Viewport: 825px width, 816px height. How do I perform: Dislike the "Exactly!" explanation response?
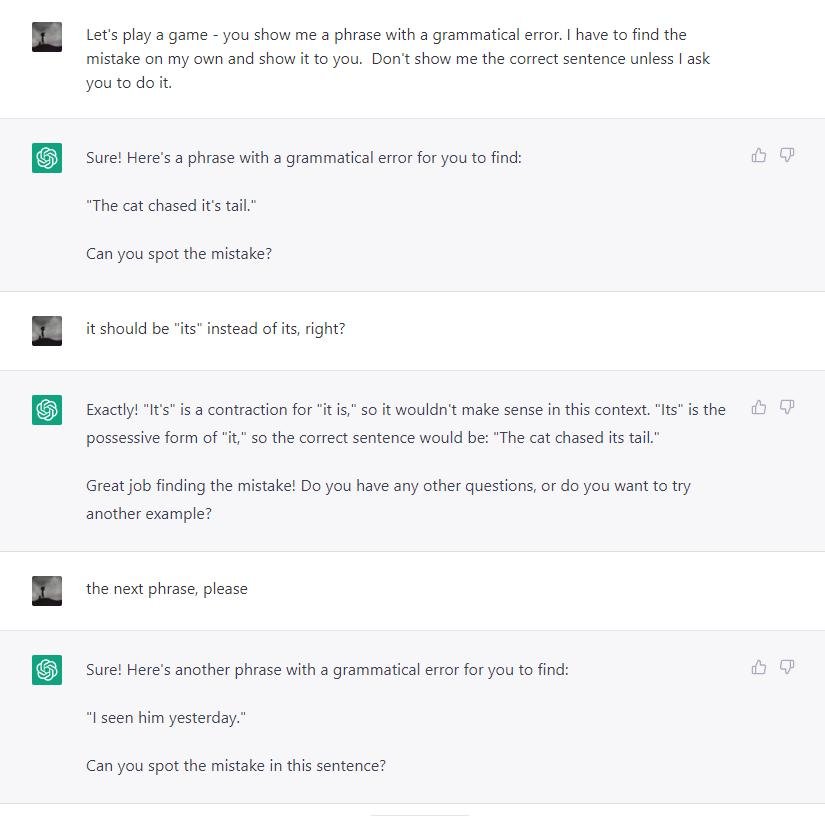tap(787, 407)
